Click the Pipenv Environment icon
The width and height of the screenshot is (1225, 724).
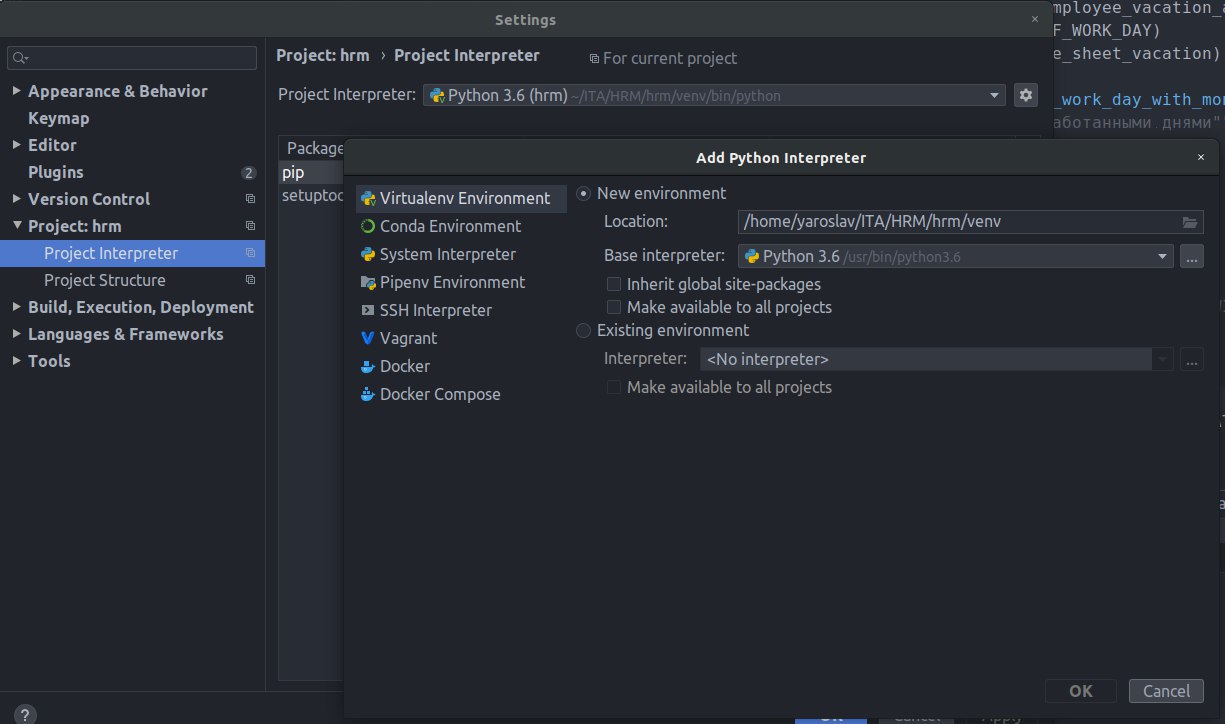(x=368, y=282)
